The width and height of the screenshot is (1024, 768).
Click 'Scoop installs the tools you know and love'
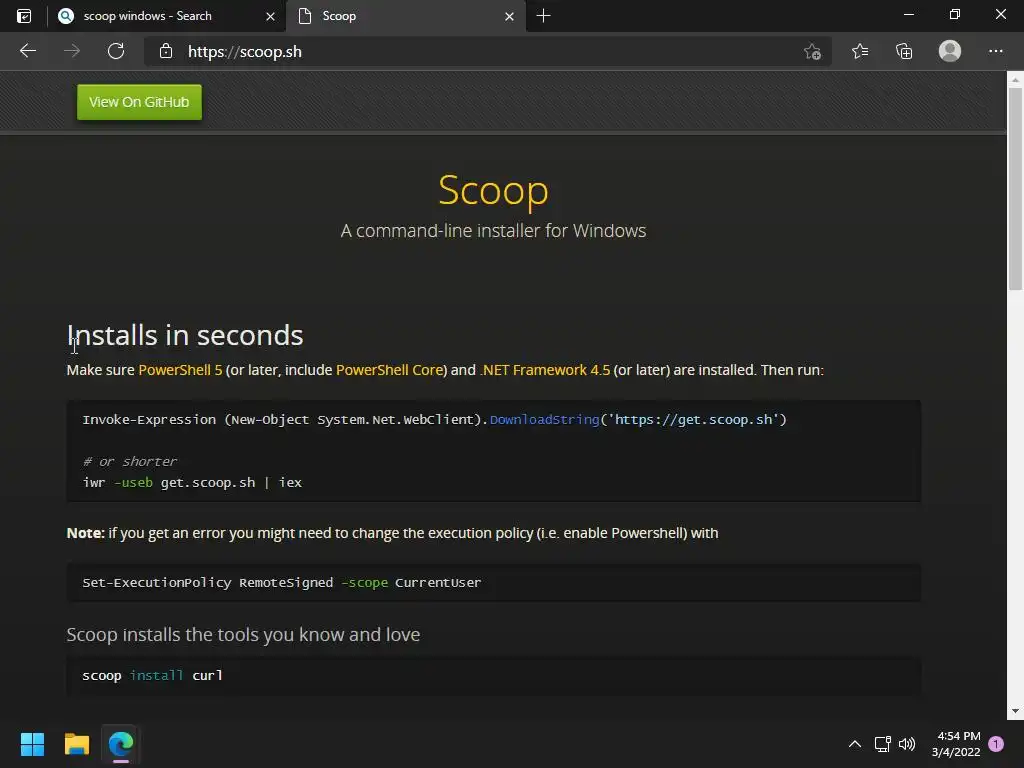[243, 634]
